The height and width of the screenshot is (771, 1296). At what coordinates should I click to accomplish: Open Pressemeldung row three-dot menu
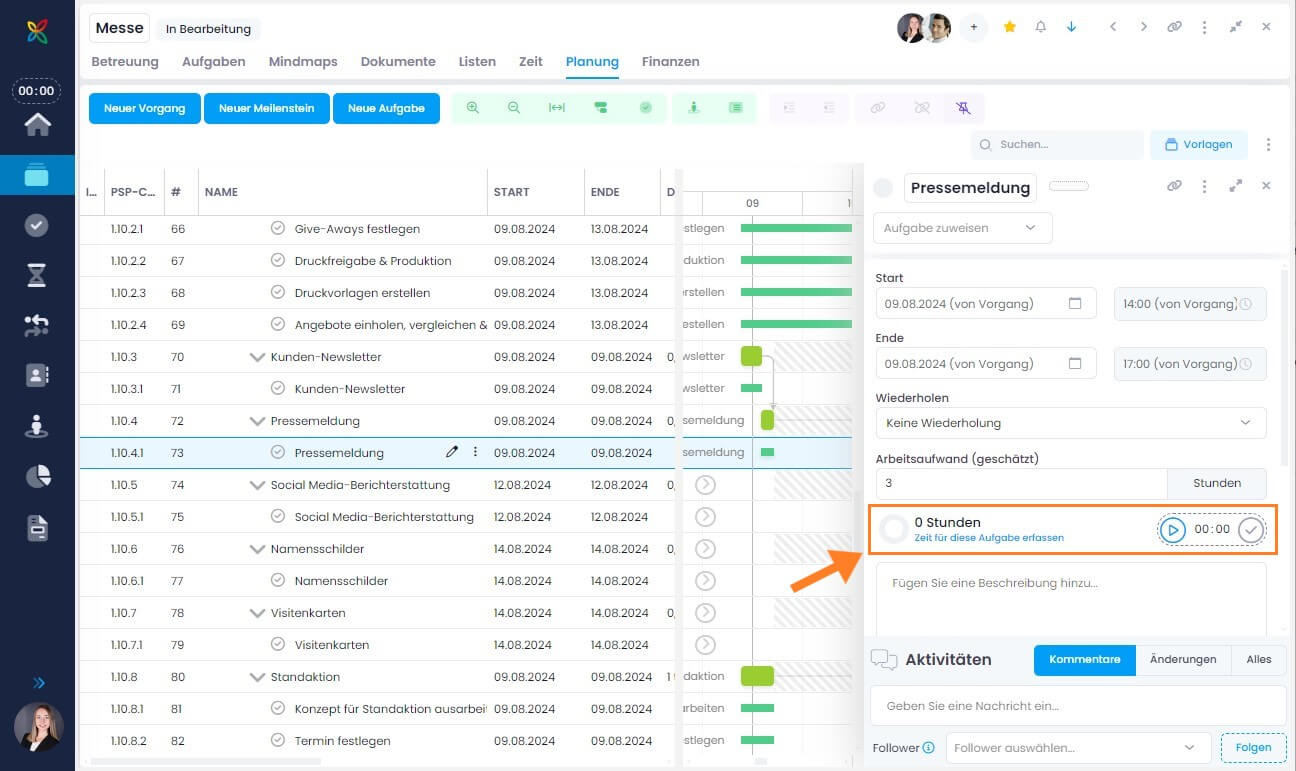point(475,452)
